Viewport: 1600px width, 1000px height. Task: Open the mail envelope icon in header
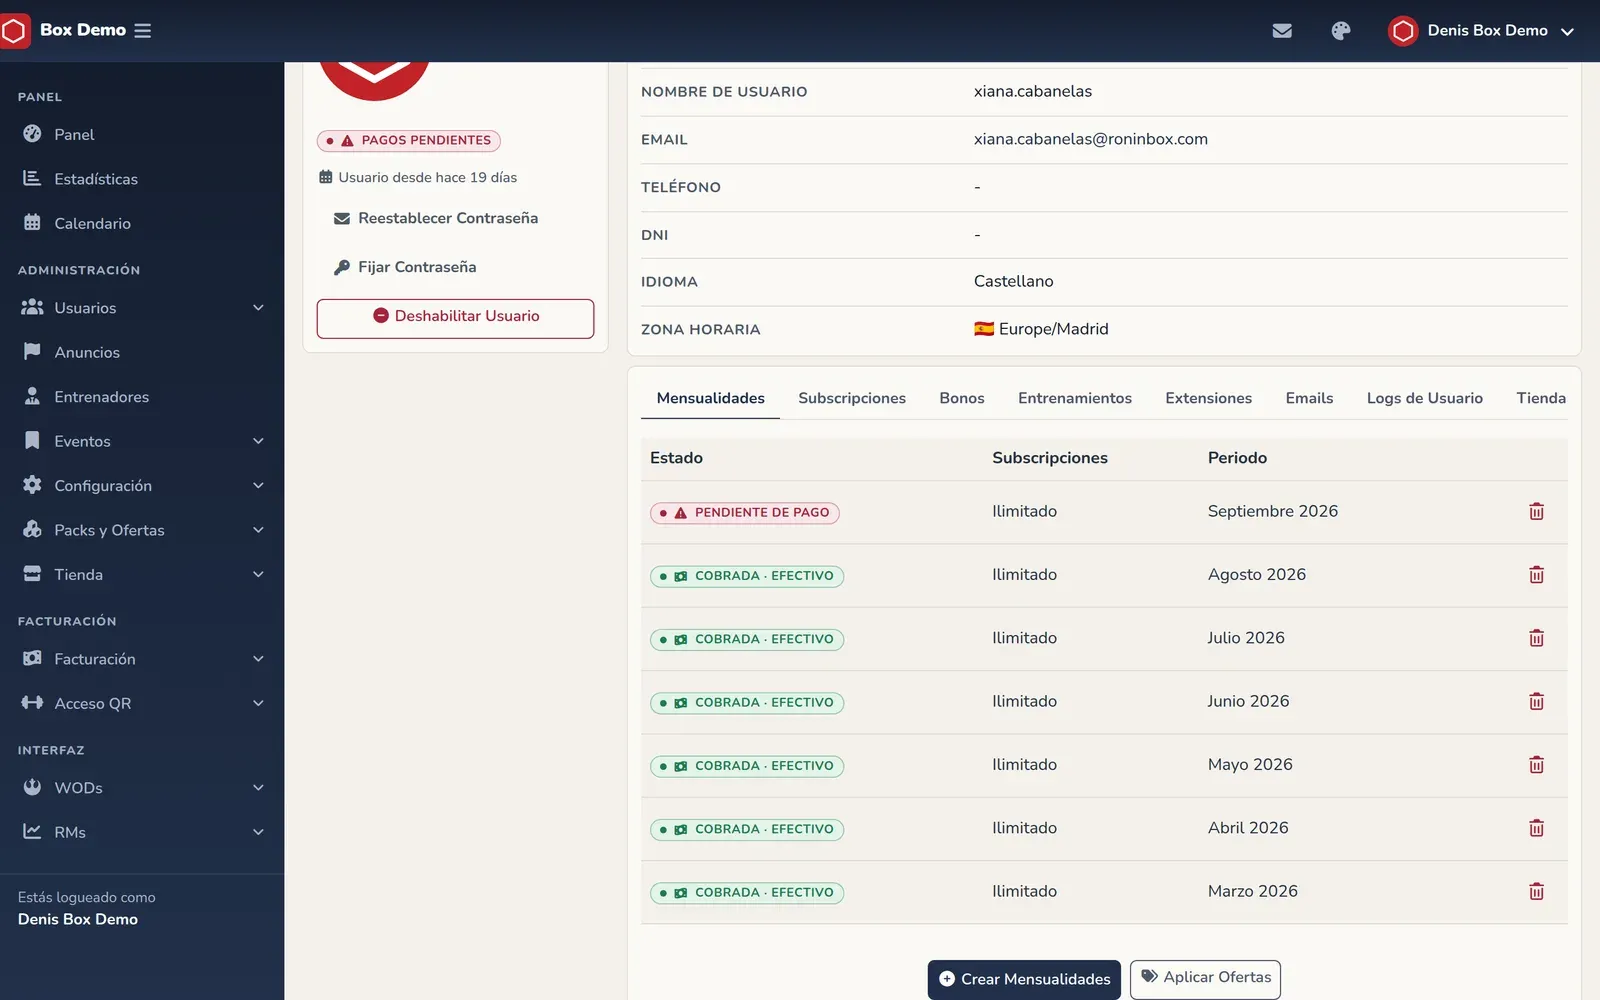(x=1282, y=31)
